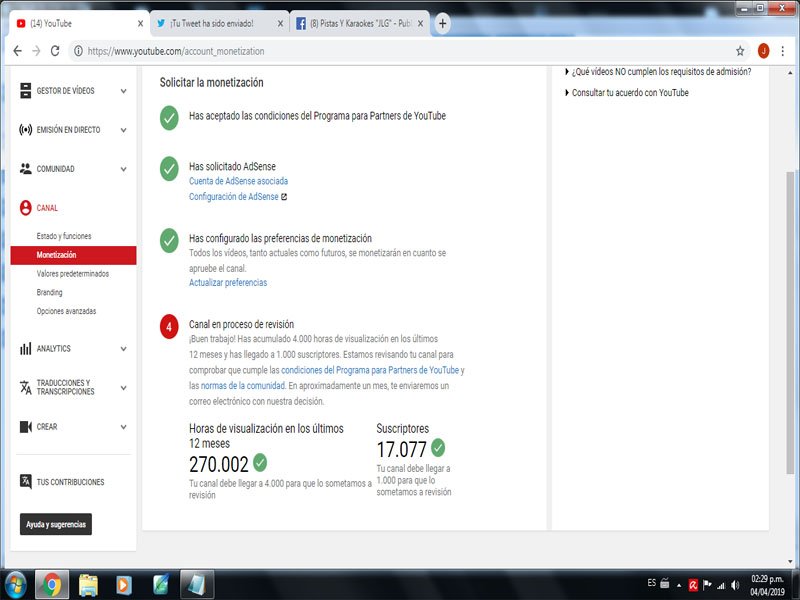Image resolution: width=800 pixels, height=600 pixels.
Task: Select Opciones avanzadas in the sidebar
Action: (x=66, y=311)
